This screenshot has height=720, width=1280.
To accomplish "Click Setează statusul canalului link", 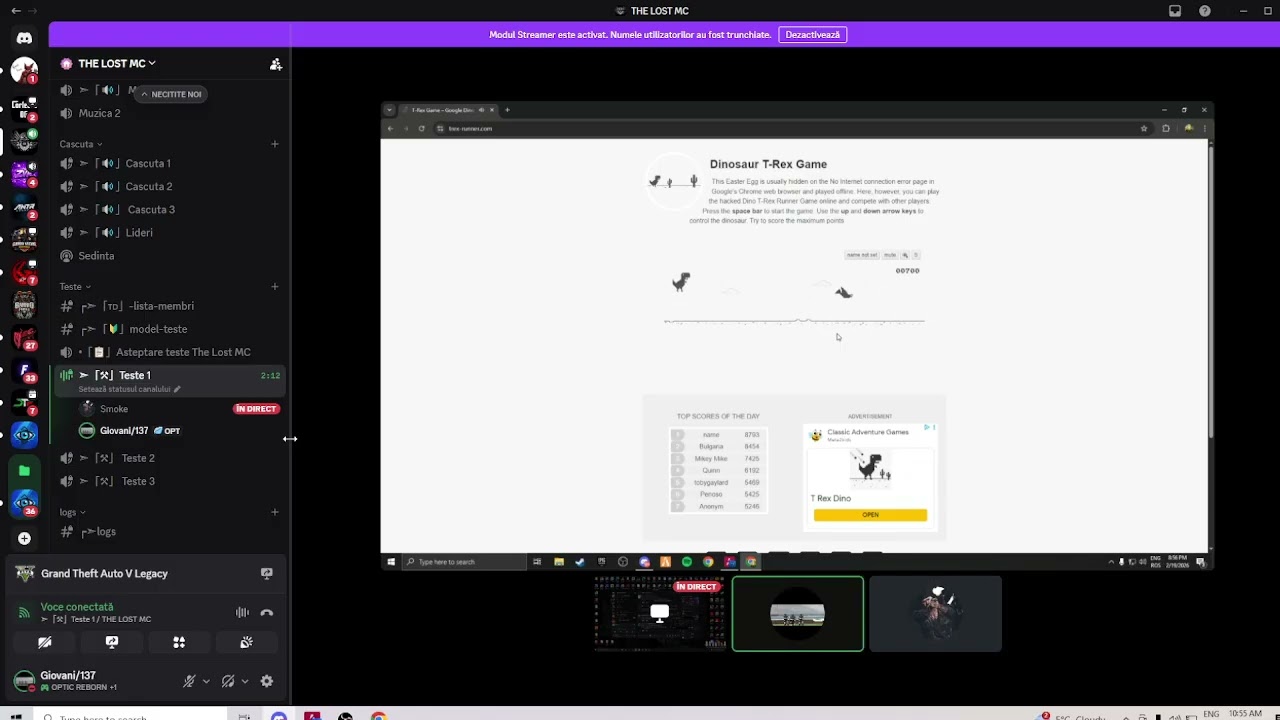I will (129, 389).
